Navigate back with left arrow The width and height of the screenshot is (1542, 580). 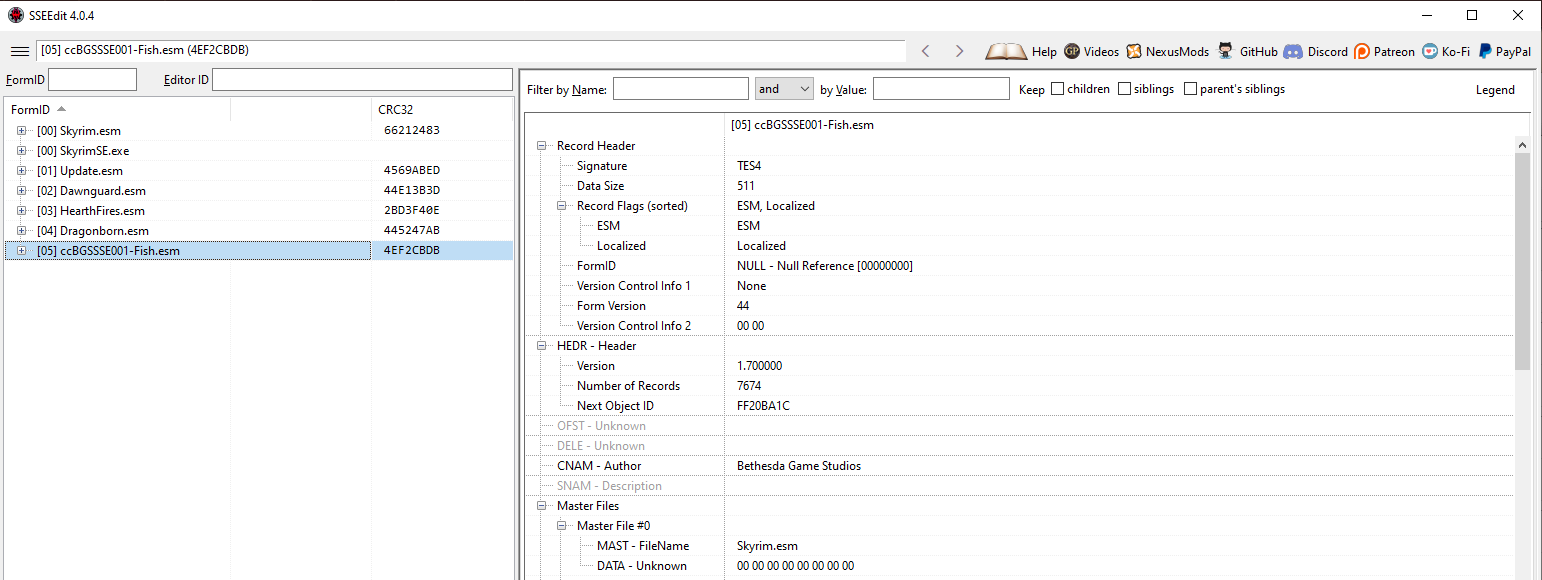point(926,51)
